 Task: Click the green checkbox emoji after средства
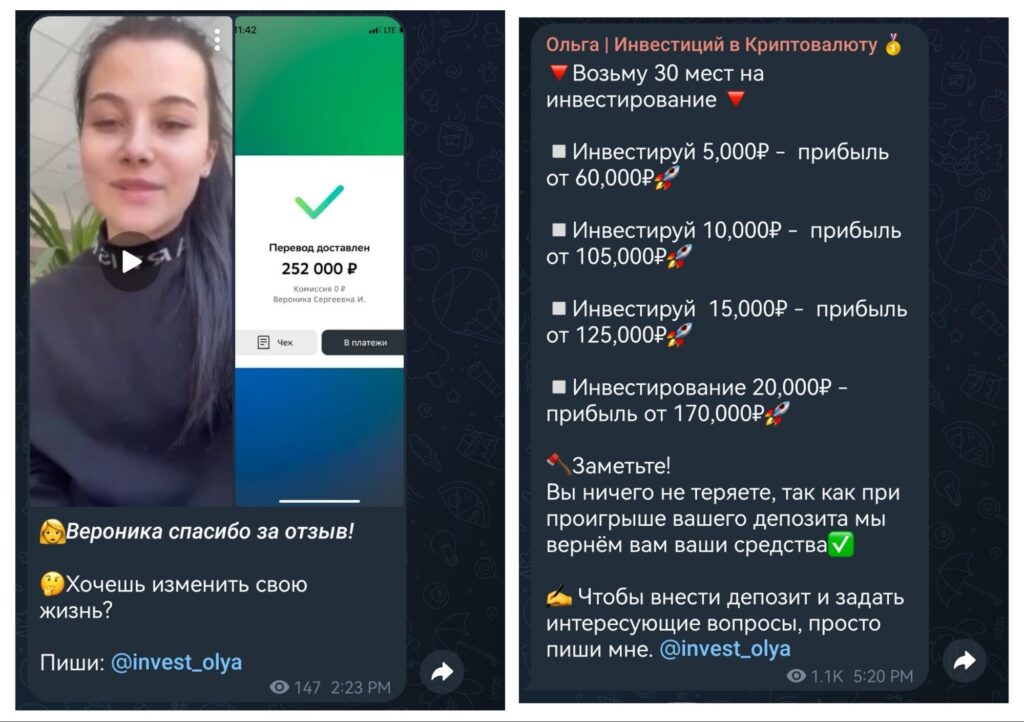tap(840, 544)
